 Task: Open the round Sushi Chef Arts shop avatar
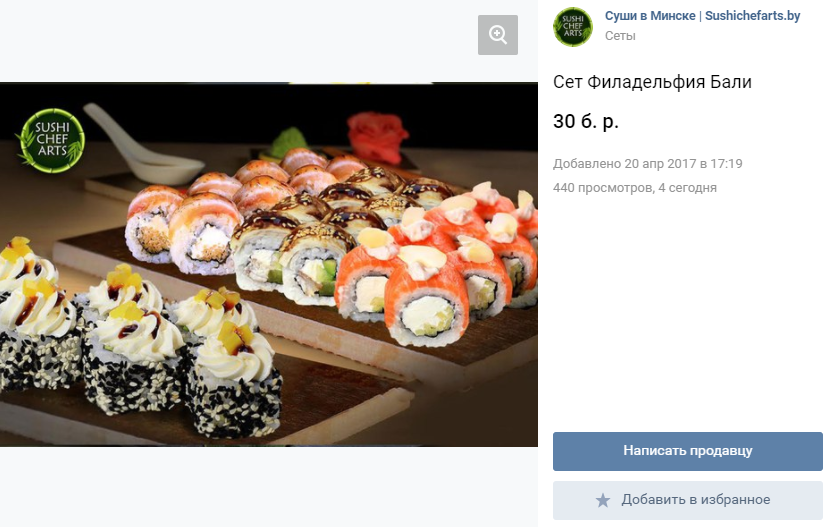[x=573, y=27]
